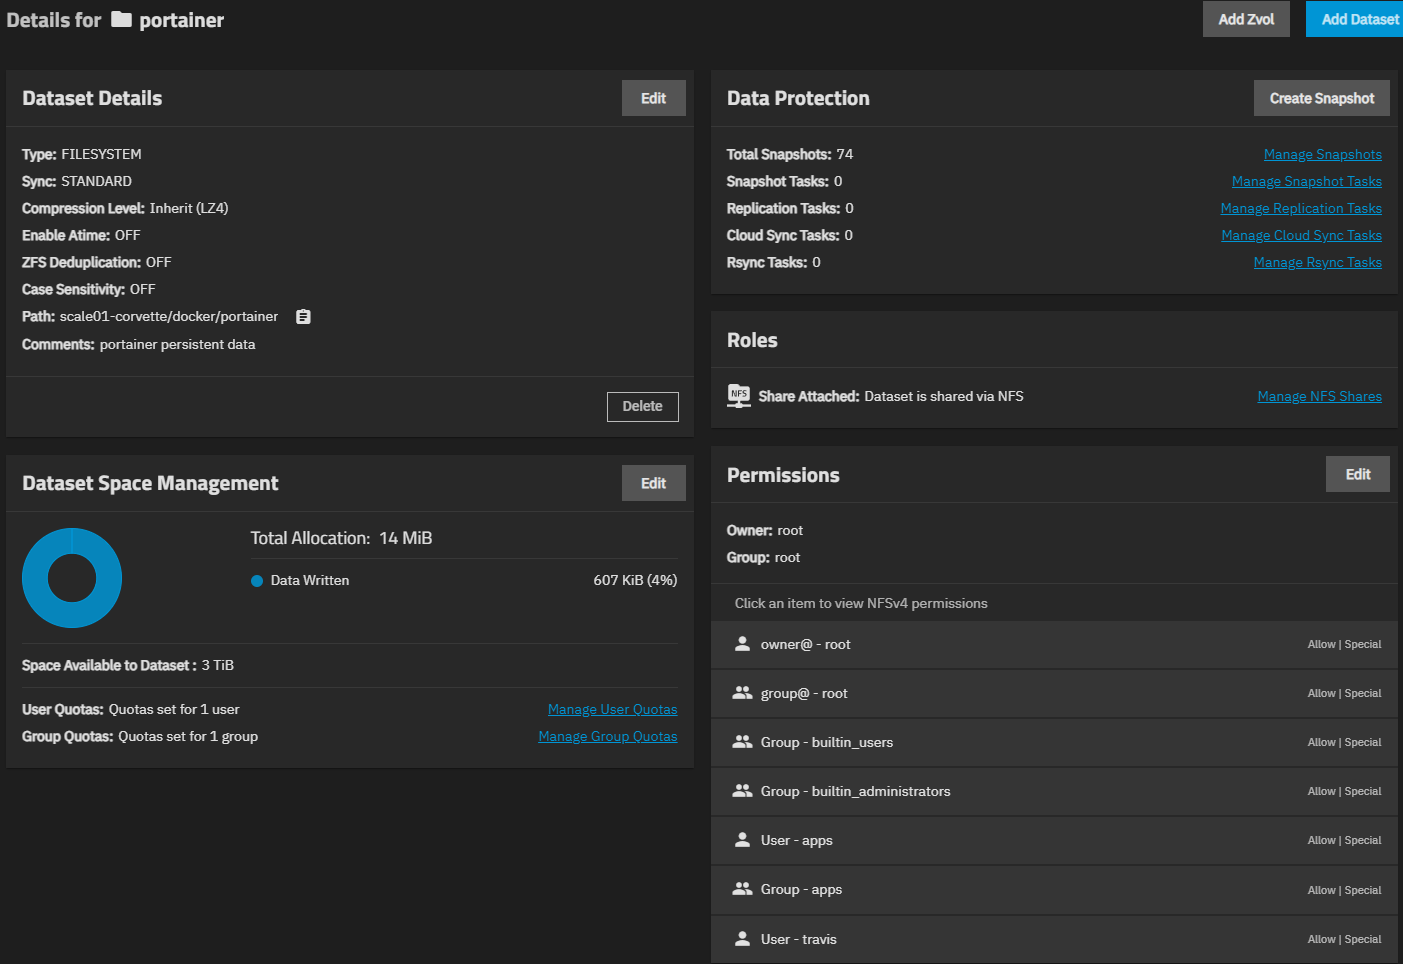The image size is (1403, 964).
Task: Click the 607 KiB (4%) value
Action: pyautogui.click(x=635, y=580)
